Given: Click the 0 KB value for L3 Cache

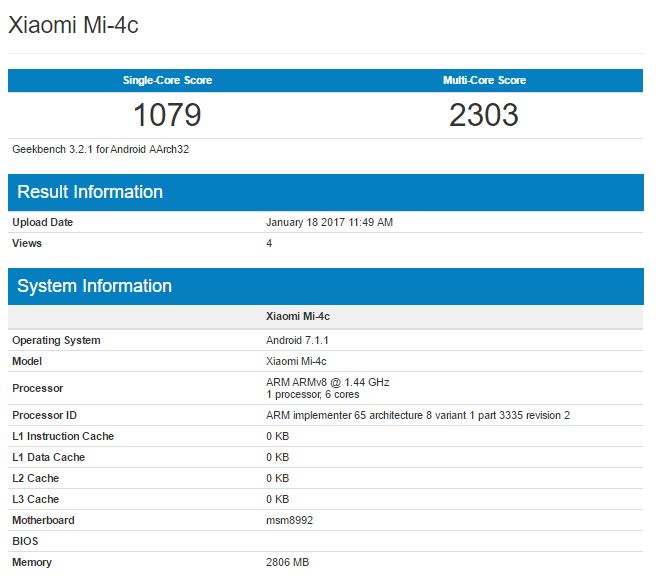Looking at the screenshot, I should (277, 499).
